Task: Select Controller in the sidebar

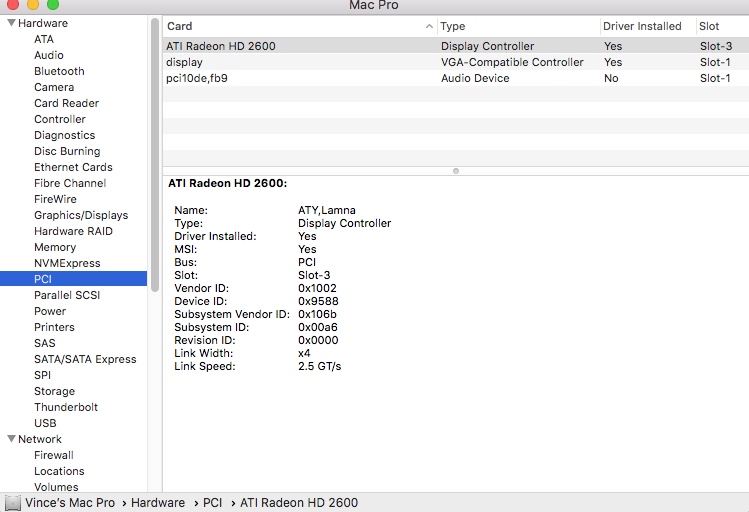Action: click(x=60, y=119)
